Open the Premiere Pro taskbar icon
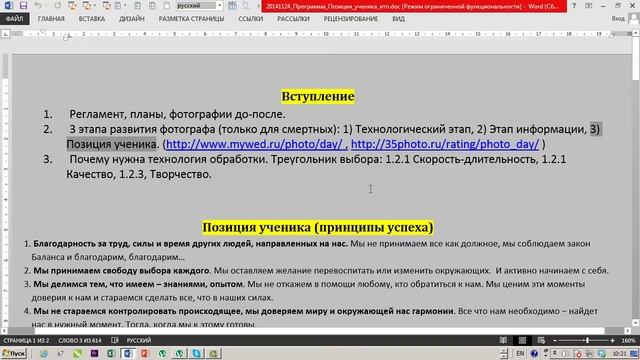The width and height of the screenshot is (640, 360). 94,353
